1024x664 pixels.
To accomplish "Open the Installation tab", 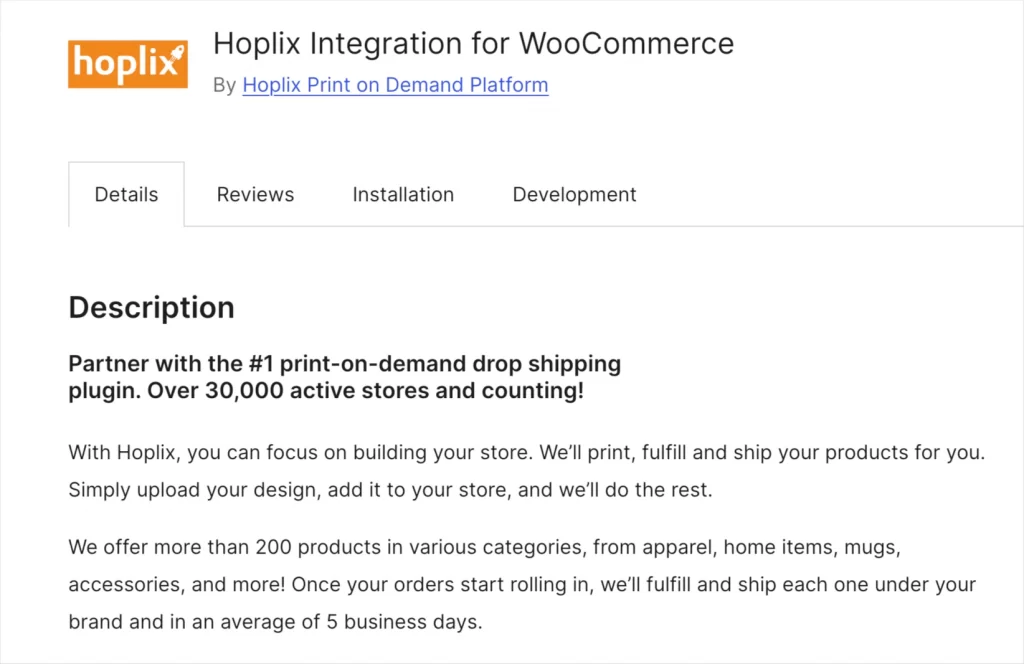I will (x=403, y=194).
